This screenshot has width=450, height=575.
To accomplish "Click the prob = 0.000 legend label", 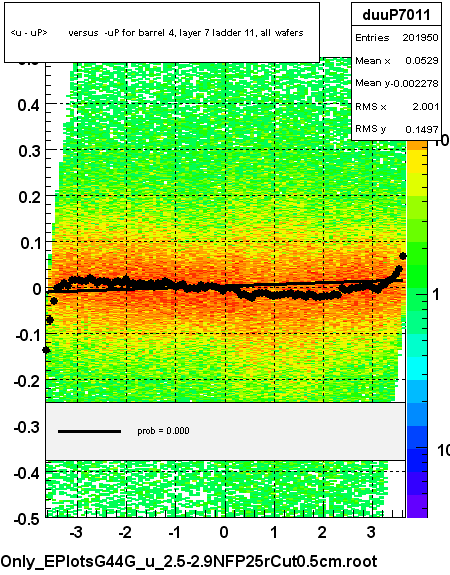I will (163, 431).
